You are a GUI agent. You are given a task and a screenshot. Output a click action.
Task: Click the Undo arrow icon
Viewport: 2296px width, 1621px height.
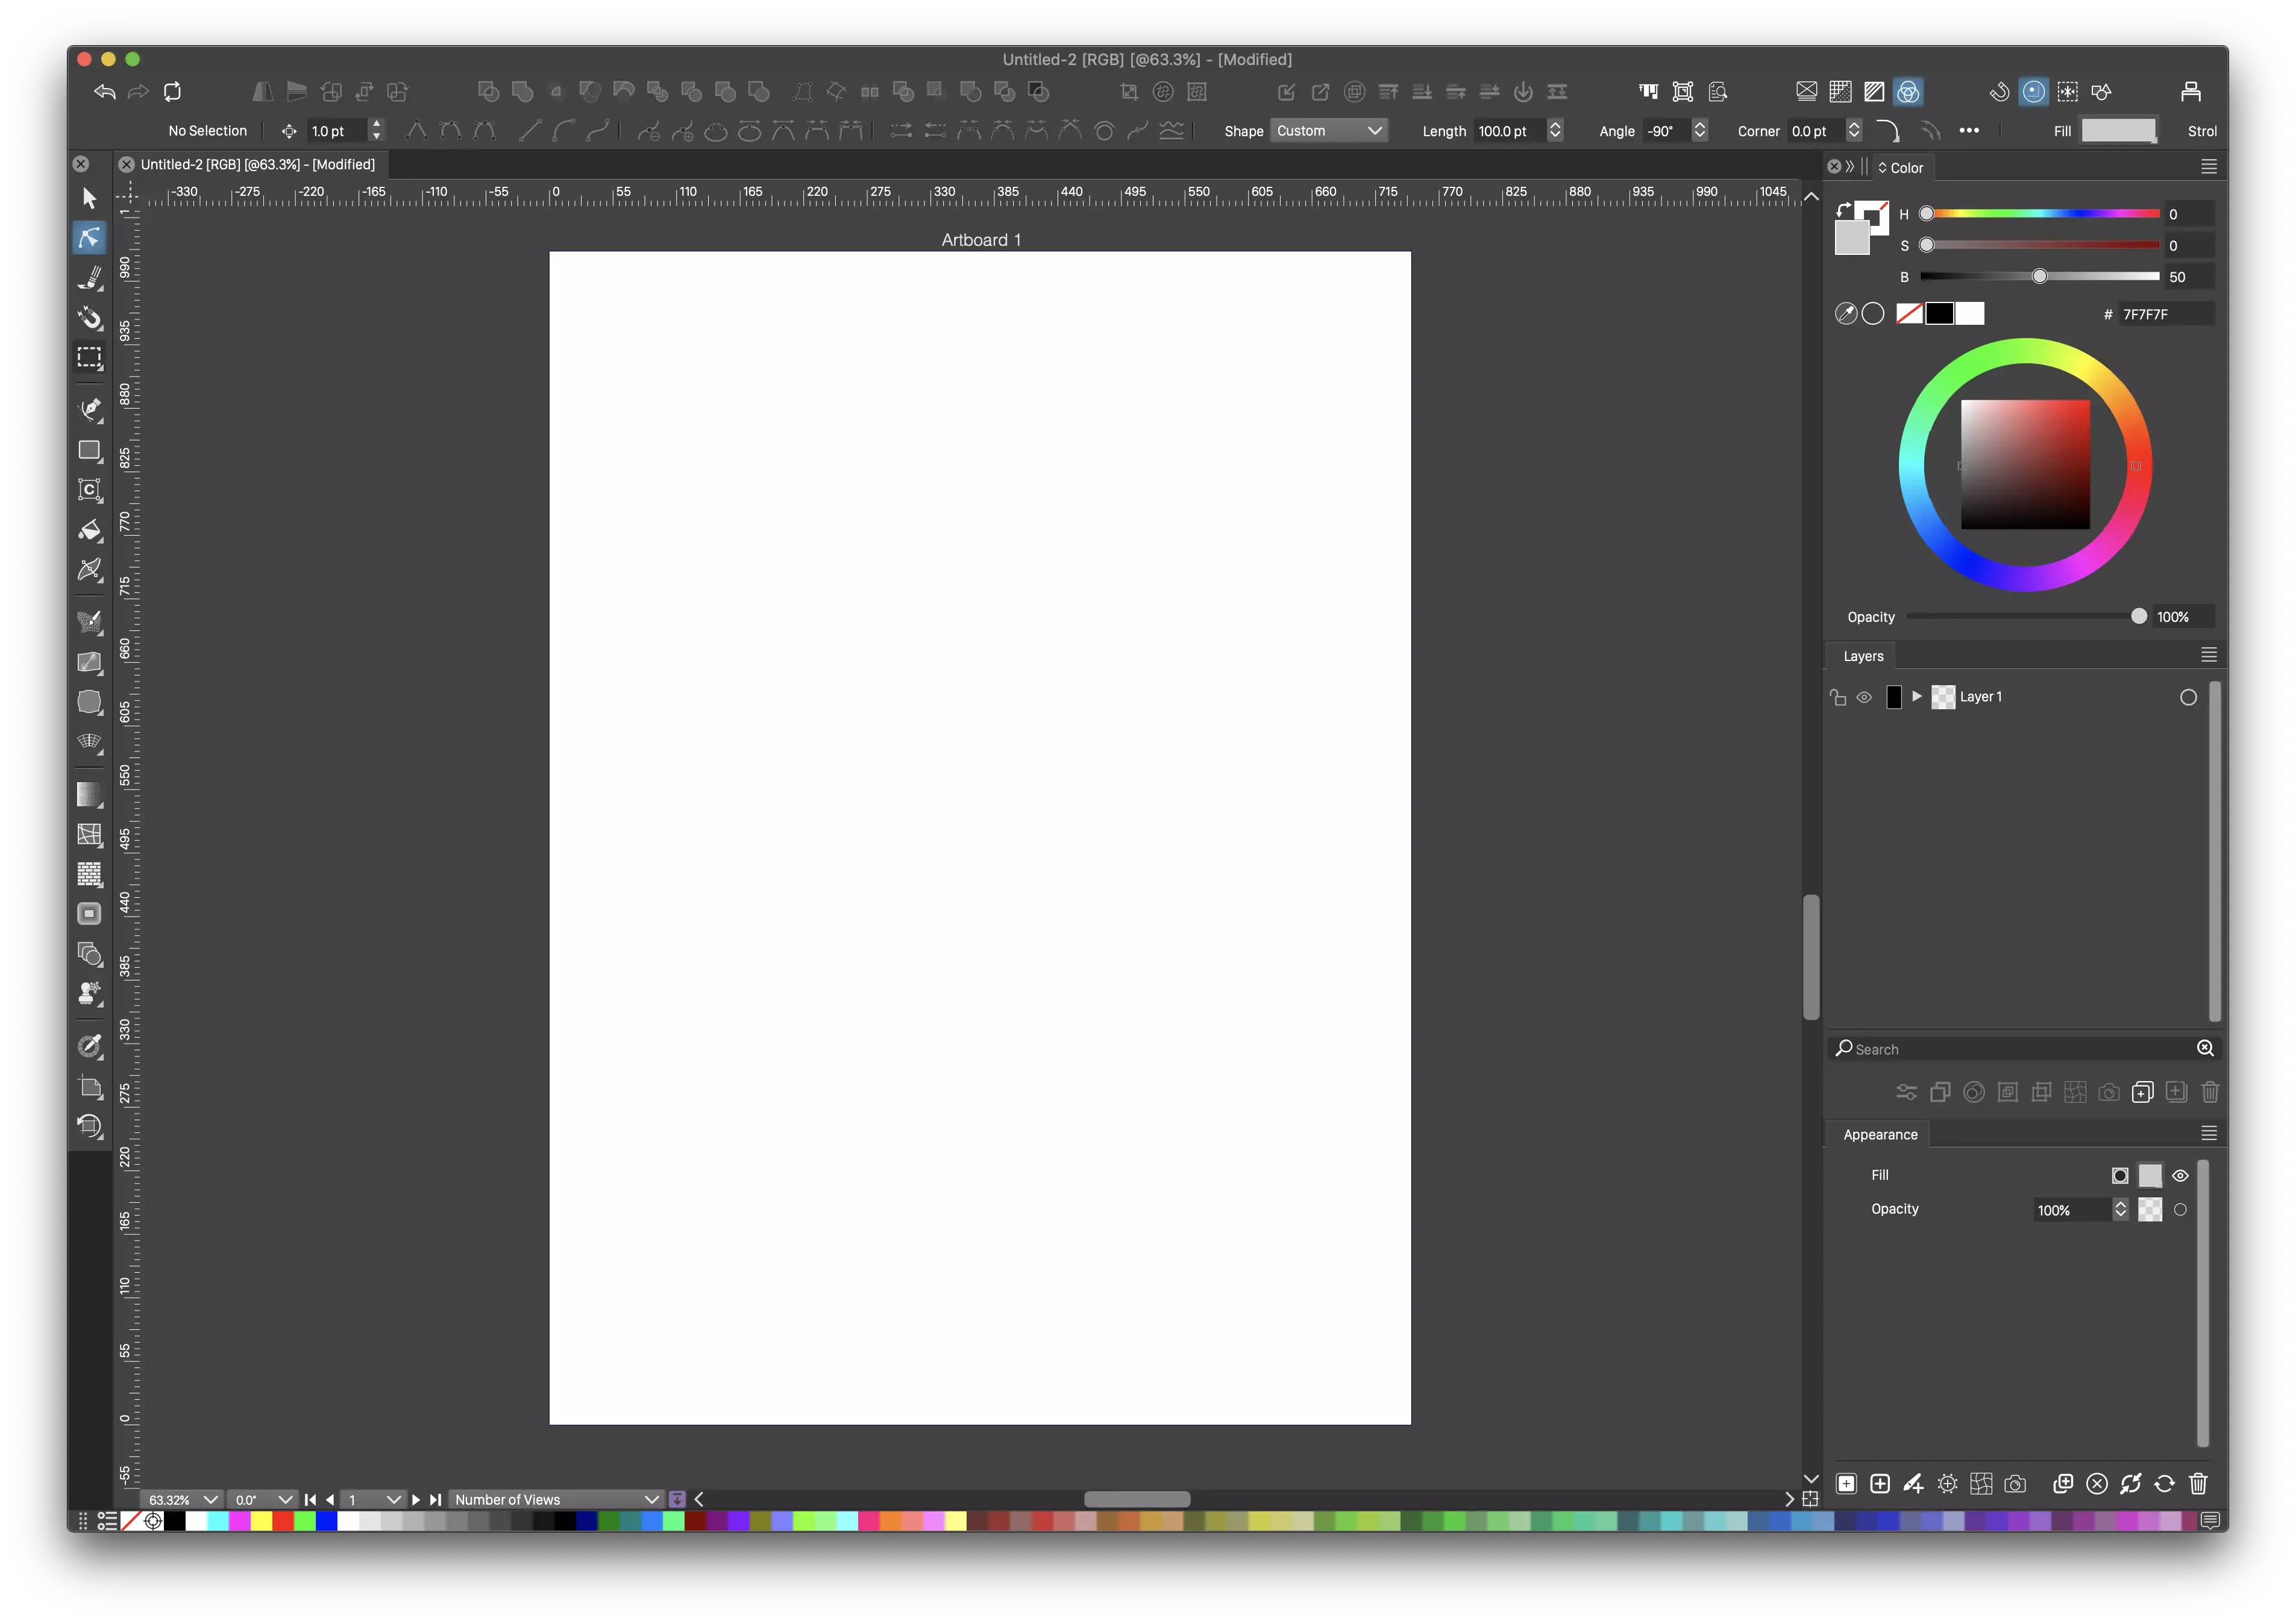(x=105, y=92)
